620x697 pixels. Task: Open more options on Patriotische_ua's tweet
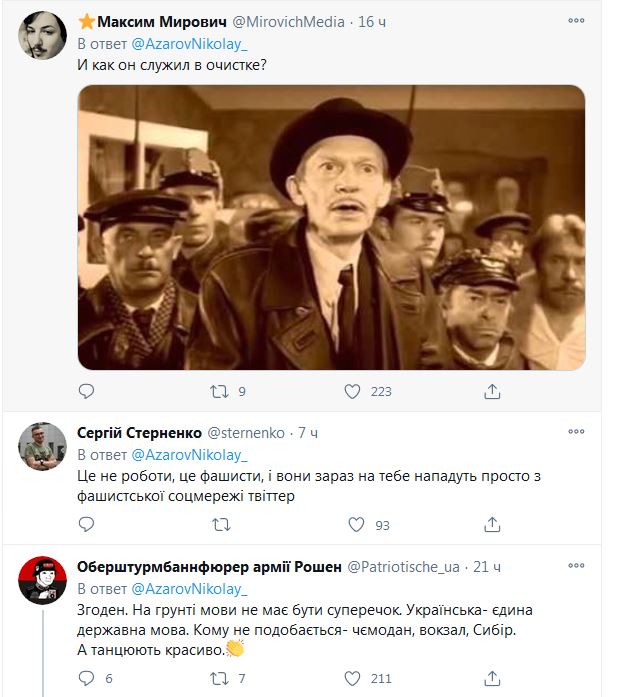tap(576, 566)
